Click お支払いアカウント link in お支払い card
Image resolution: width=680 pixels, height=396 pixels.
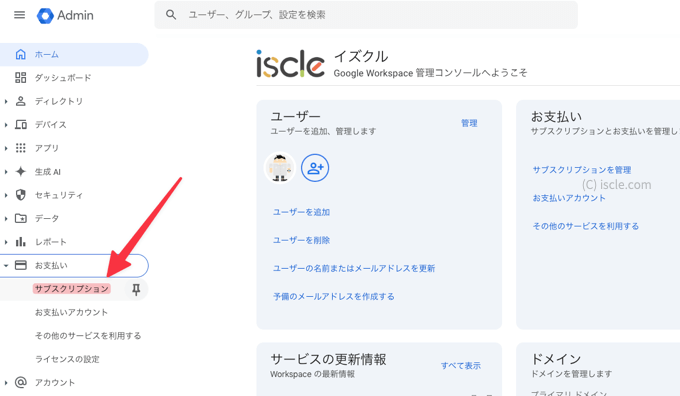tap(569, 198)
